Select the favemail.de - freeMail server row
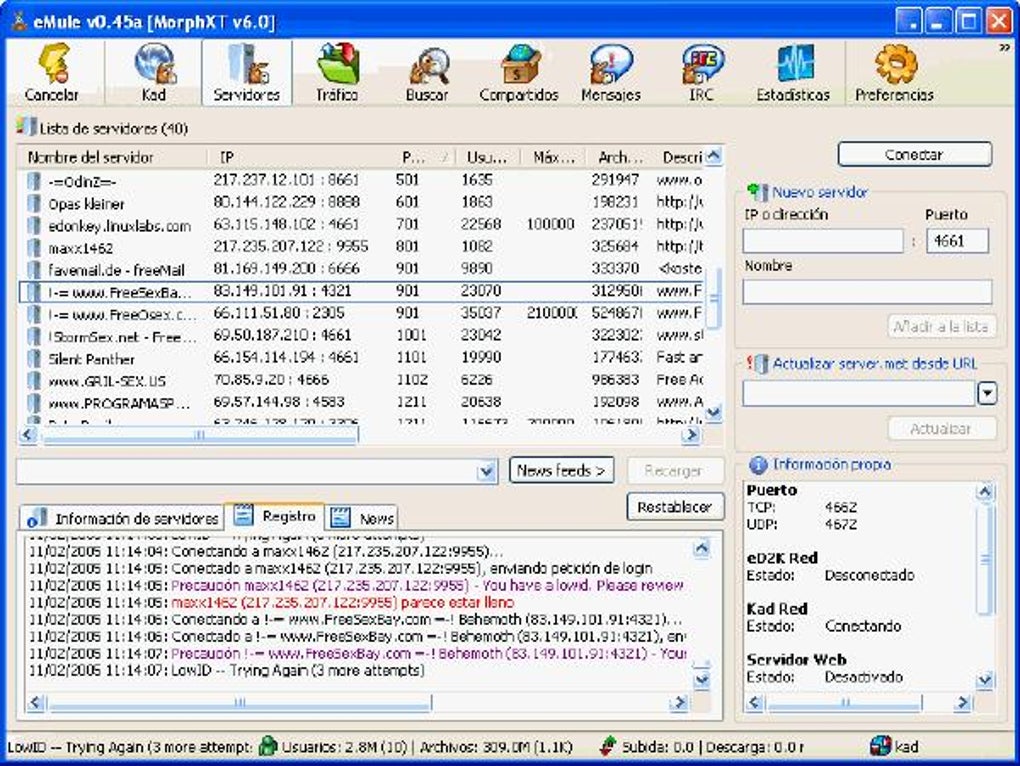This screenshot has width=1020, height=766. 363,269
